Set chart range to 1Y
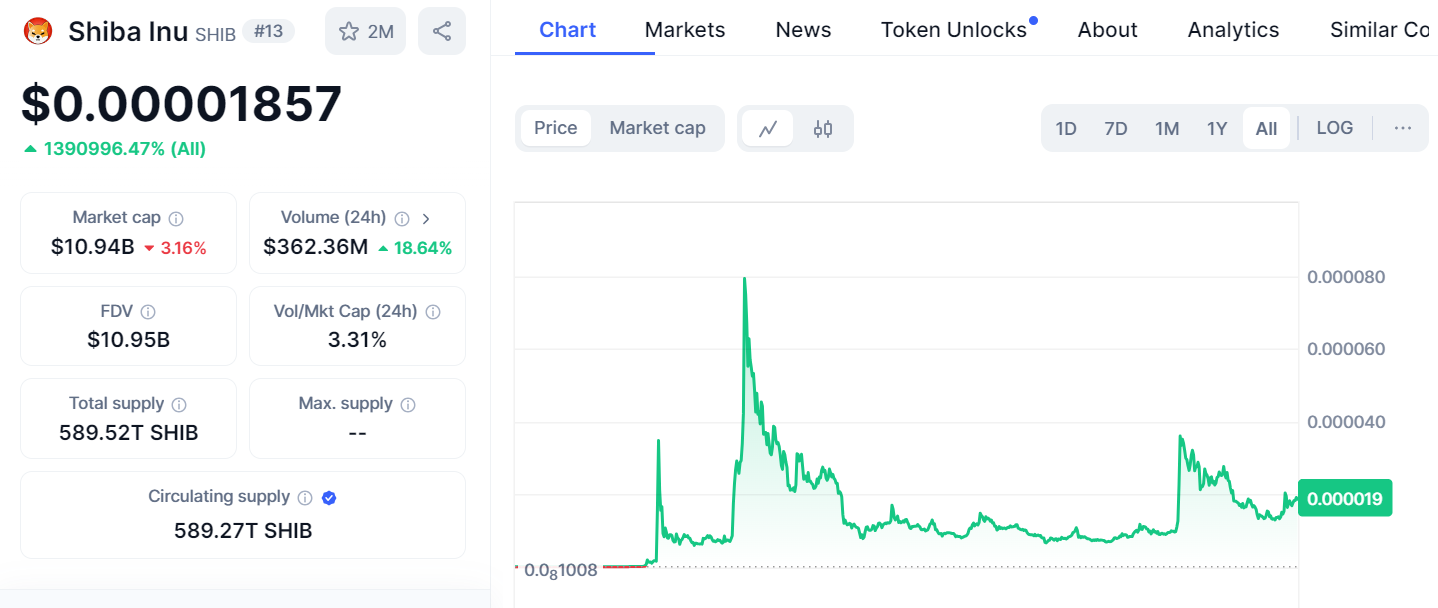Image resolution: width=1438 pixels, height=608 pixels. 1217,128
